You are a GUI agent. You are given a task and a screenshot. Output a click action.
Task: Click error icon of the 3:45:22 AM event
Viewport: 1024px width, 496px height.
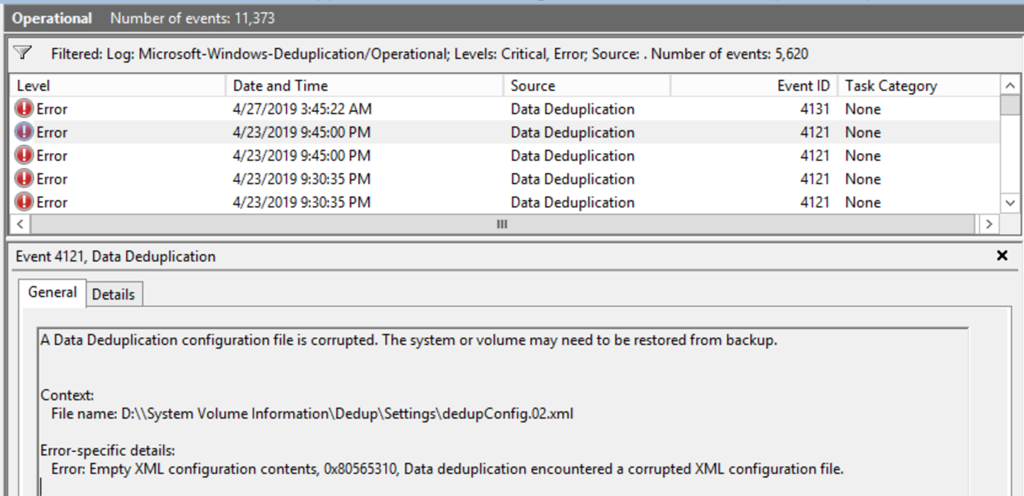pyautogui.click(x=25, y=109)
